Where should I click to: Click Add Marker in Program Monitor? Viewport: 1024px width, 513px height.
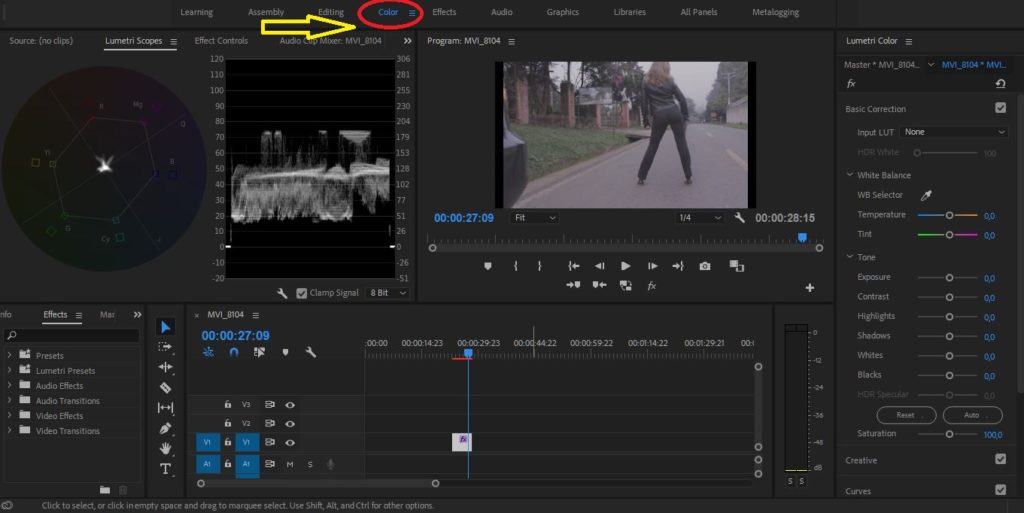(x=487, y=266)
